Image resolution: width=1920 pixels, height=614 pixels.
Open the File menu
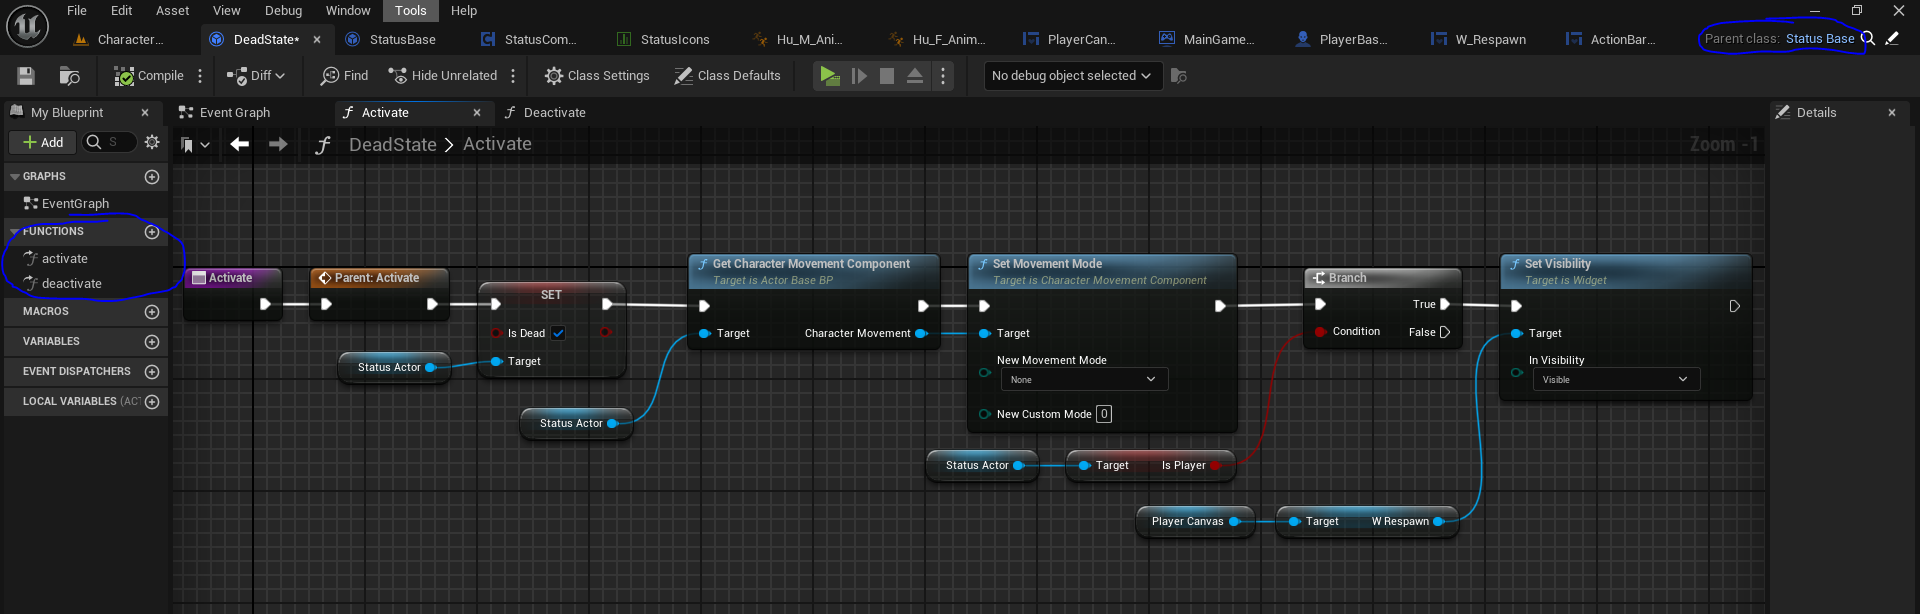pos(77,11)
